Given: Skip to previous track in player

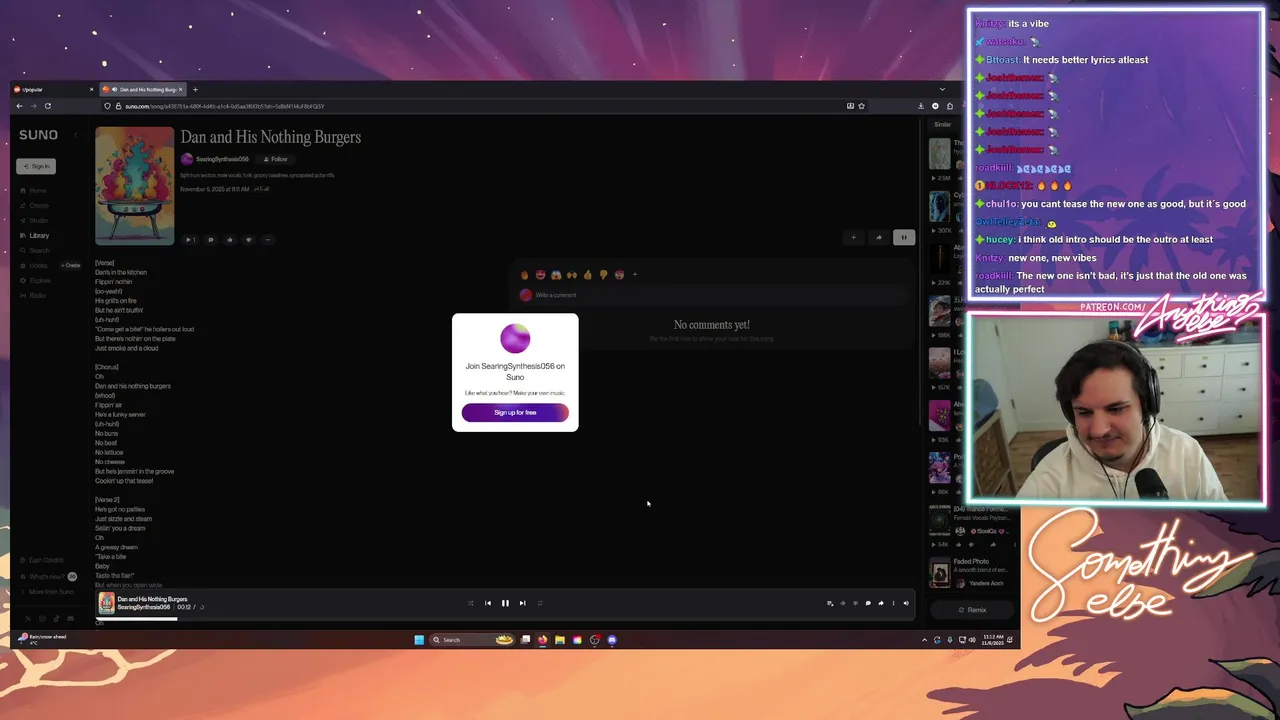Looking at the screenshot, I should [488, 603].
